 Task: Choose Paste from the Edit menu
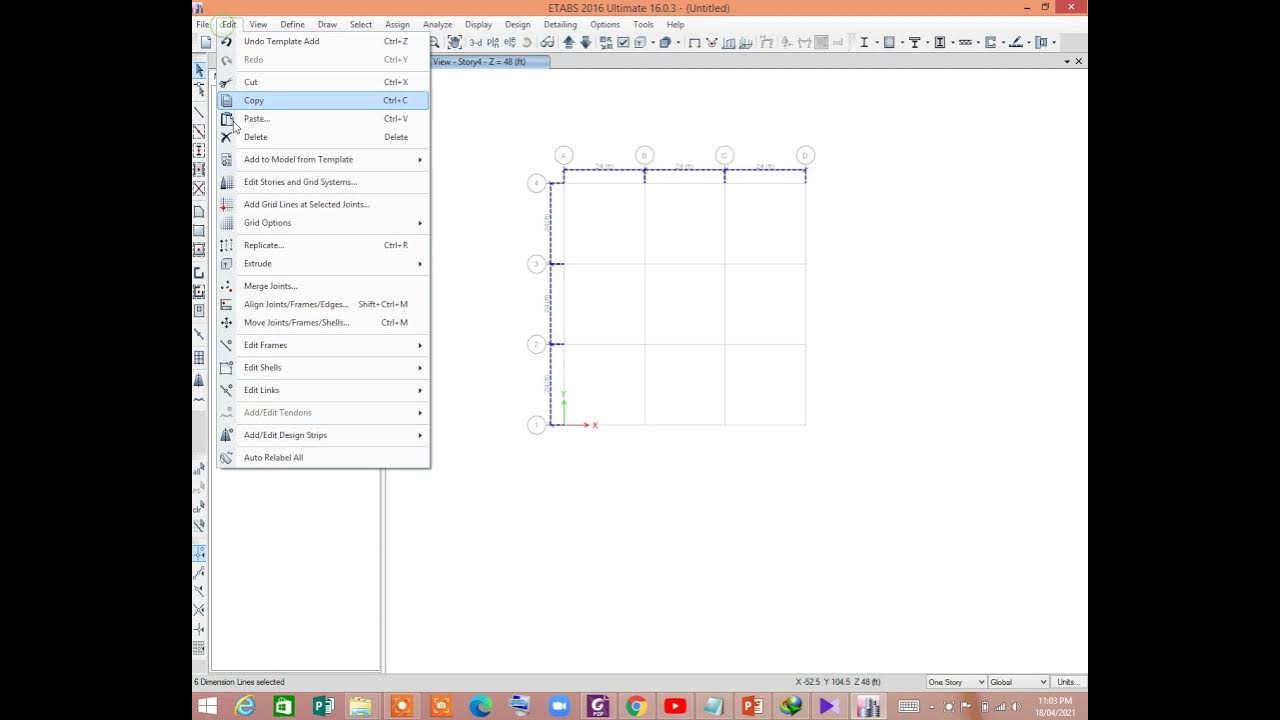pos(323,119)
